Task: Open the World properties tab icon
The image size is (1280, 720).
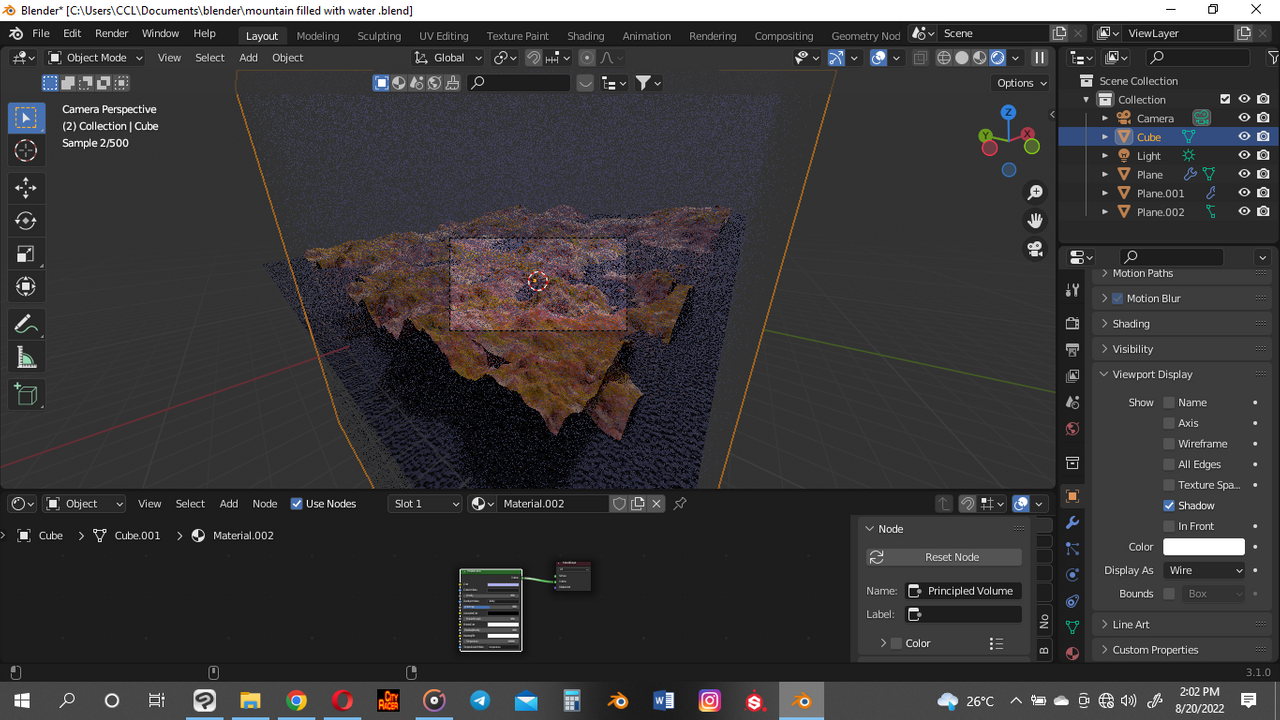Action: [x=1072, y=429]
